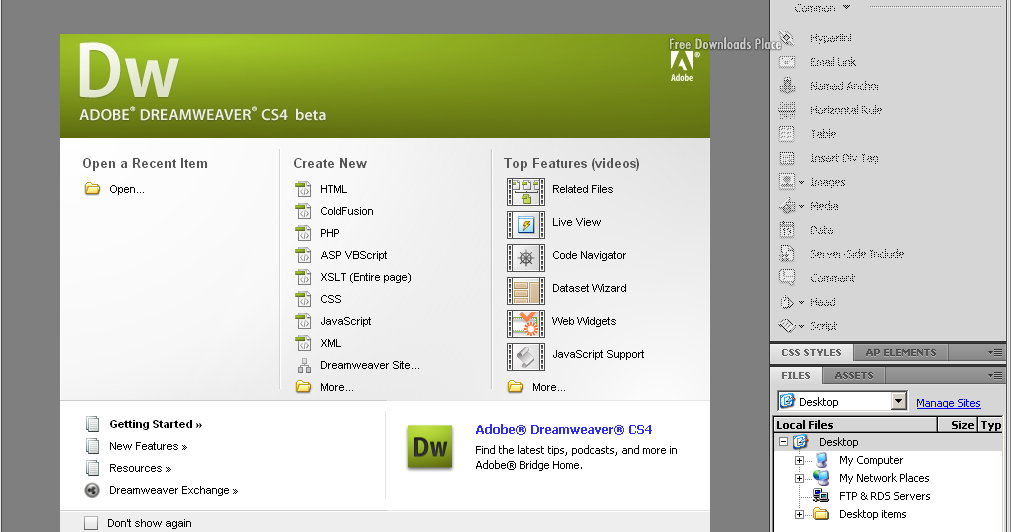Click the Dreamweaver Site... label
Image resolution: width=1012 pixels, height=532 pixels.
[x=370, y=365]
